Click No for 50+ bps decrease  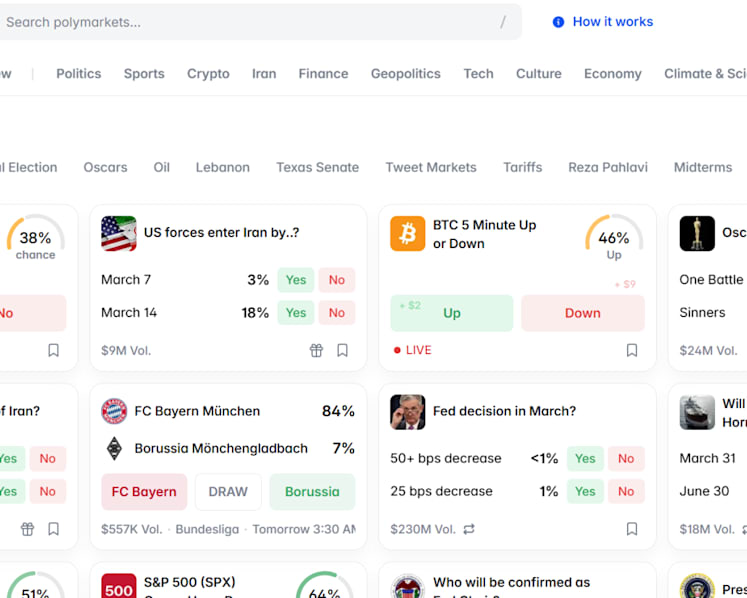click(x=626, y=459)
